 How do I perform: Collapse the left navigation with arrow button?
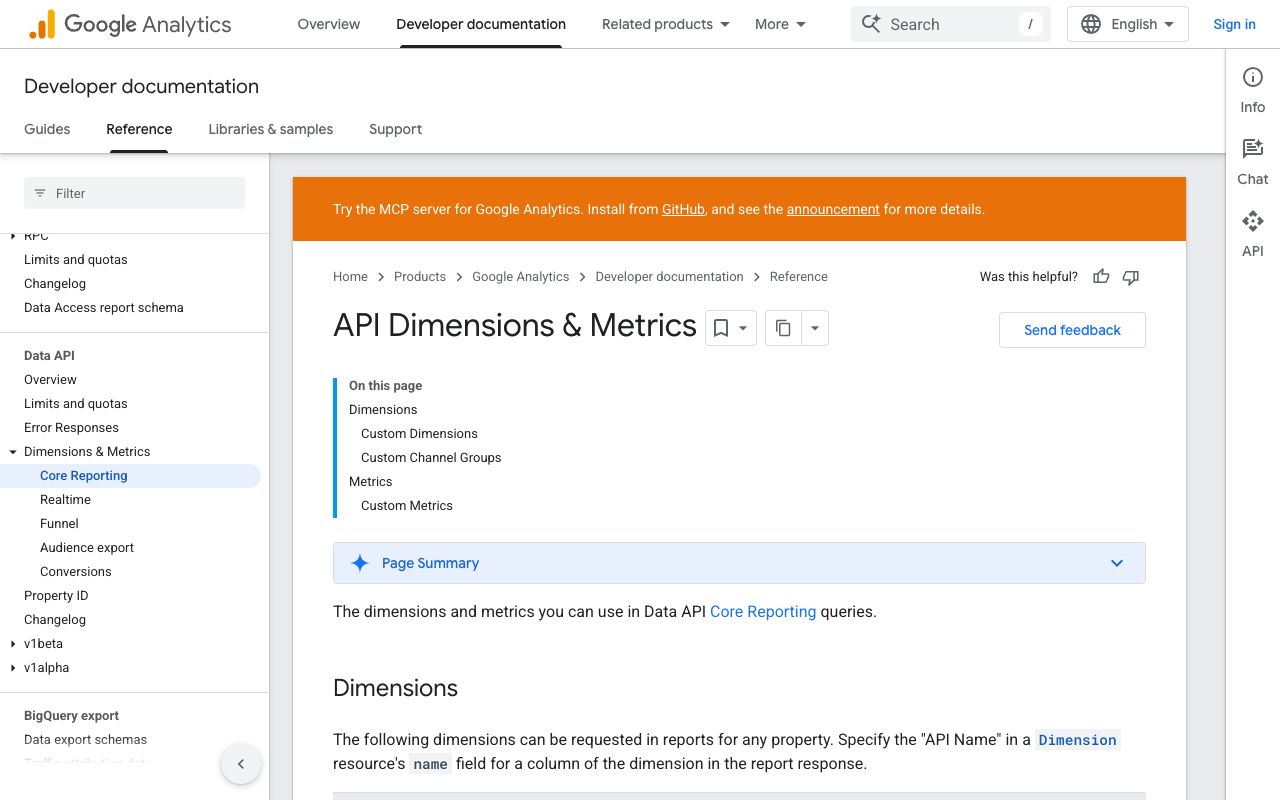point(241,764)
